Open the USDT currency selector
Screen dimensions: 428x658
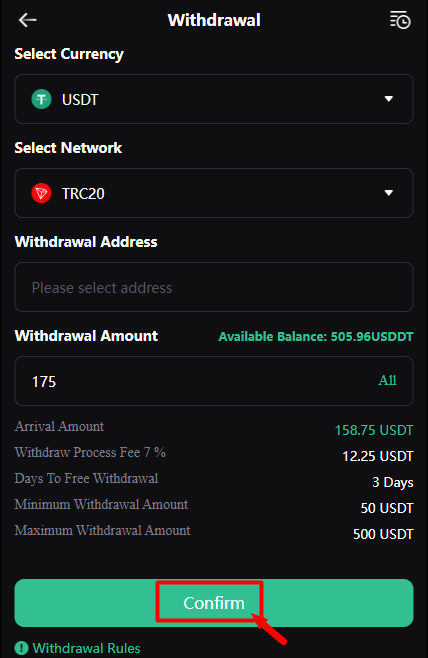214,99
